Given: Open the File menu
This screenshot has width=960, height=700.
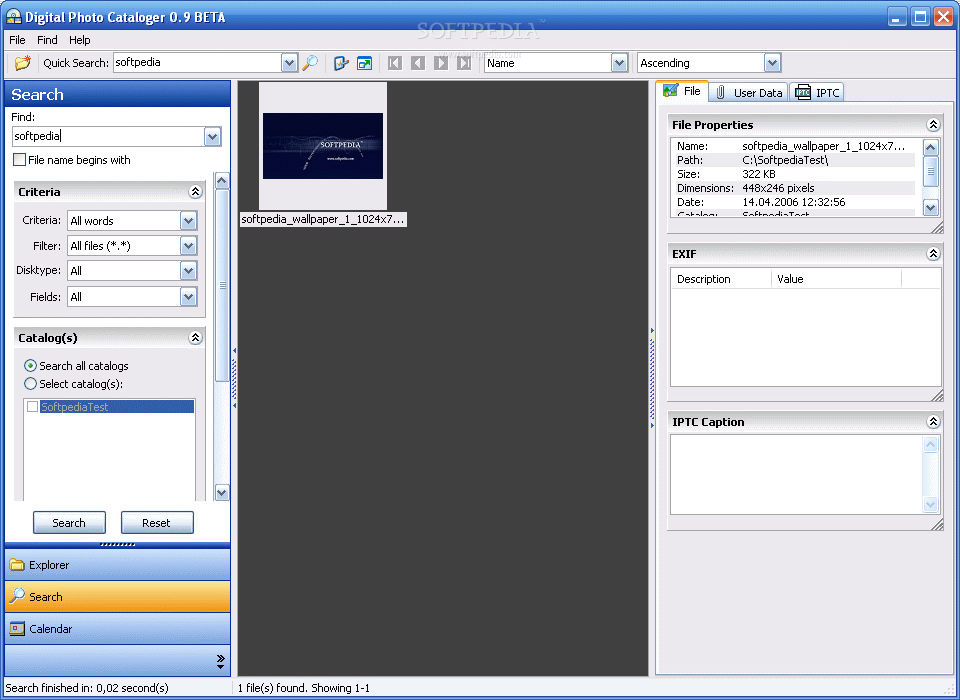Looking at the screenshot, I should 17,40.
